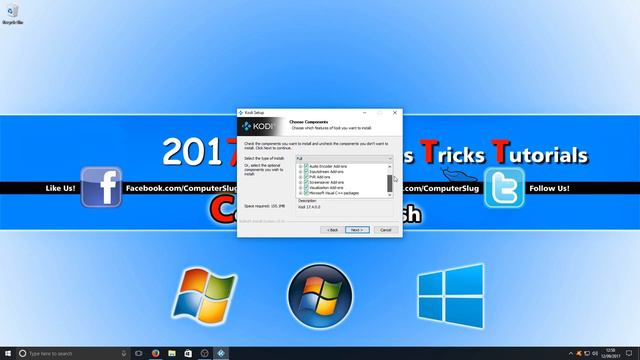Screen dimensions: 640x360
Task: Click the Space required text
Action: pos(264,206)
